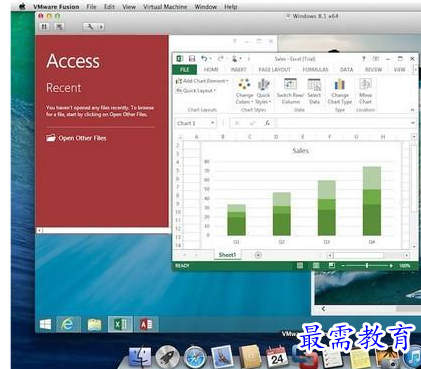The image size is (421, 369).
Task: Open the undo history dropdown arrow
Action: (x=211, y=59)
